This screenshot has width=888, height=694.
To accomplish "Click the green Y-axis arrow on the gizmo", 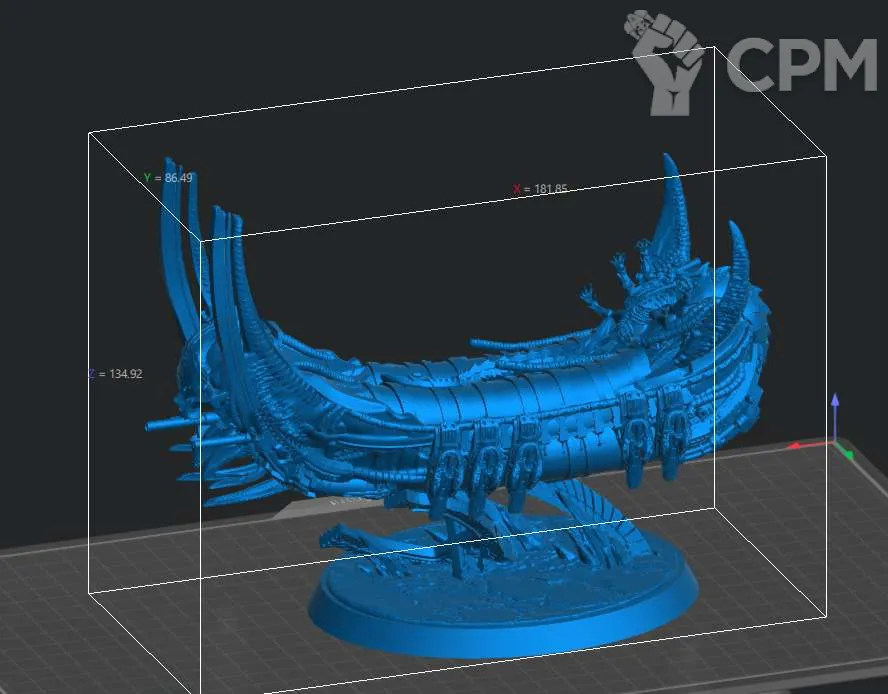I will pos(847,456).
